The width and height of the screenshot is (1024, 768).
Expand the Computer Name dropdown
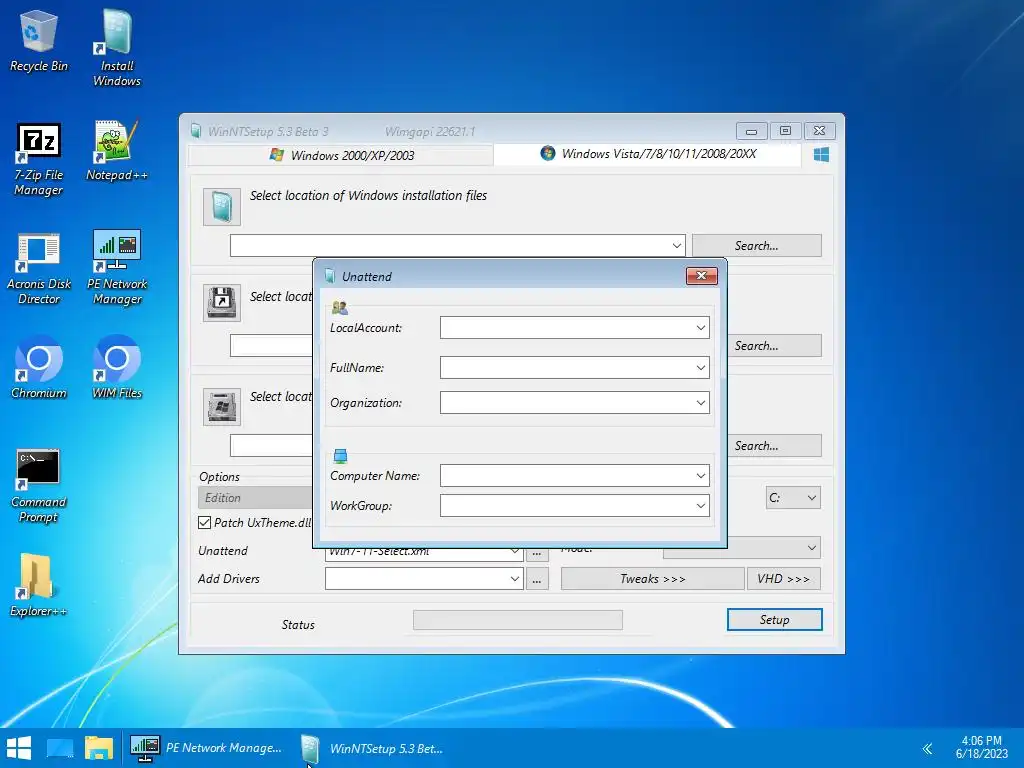(x=700, y=476)
